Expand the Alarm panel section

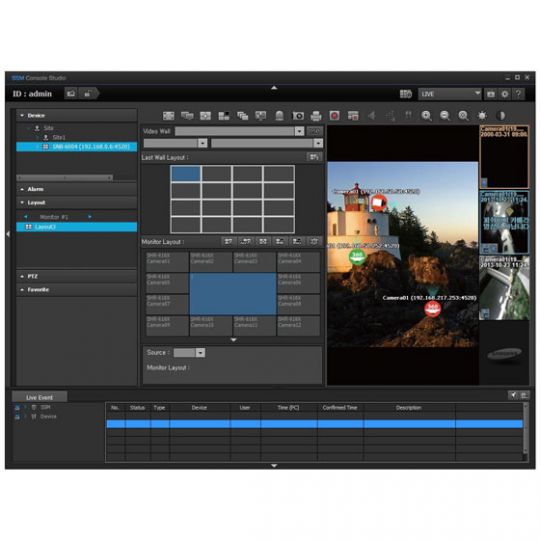coord(76,189)
